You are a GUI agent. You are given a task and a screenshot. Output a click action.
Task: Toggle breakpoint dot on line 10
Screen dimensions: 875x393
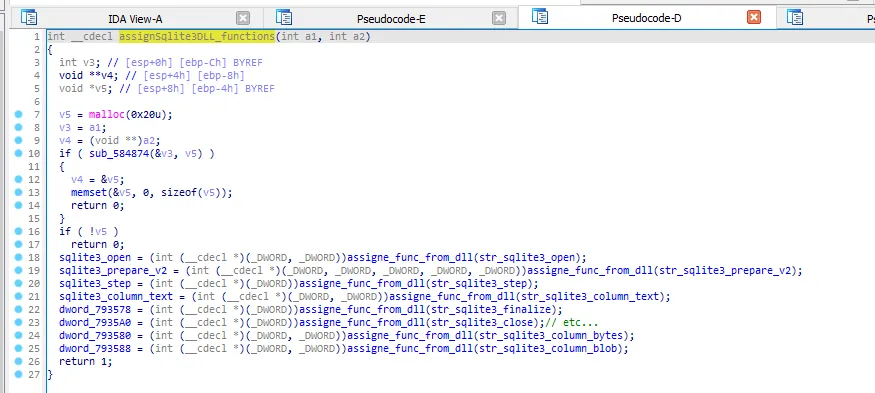pyautogui.click(x=18, y=153)
